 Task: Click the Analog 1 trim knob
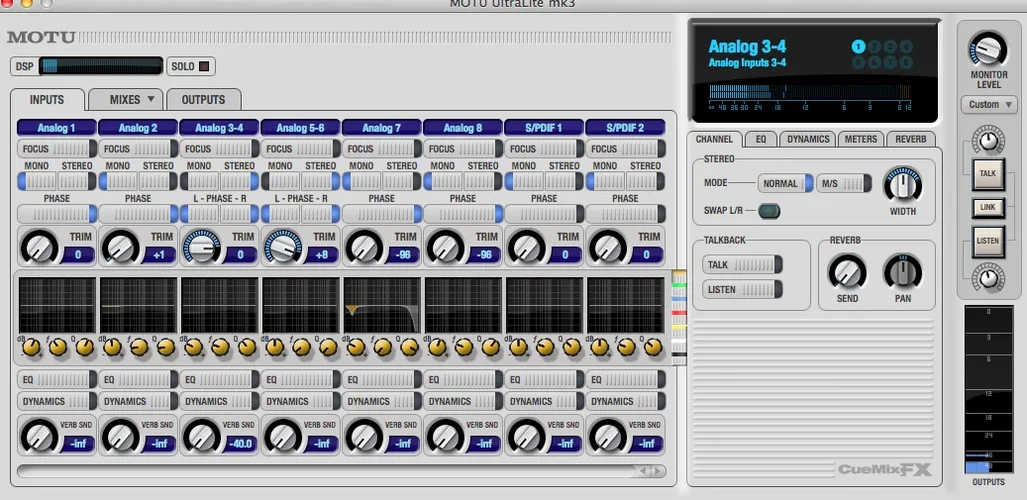pyautogui.click(x=39, y=247)
